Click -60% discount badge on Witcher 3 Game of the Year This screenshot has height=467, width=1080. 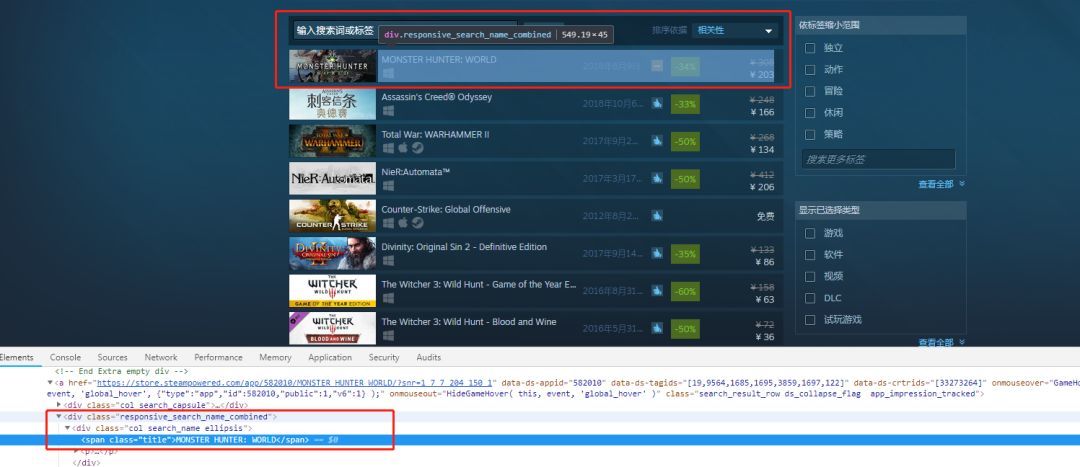(x=685, y=291)
